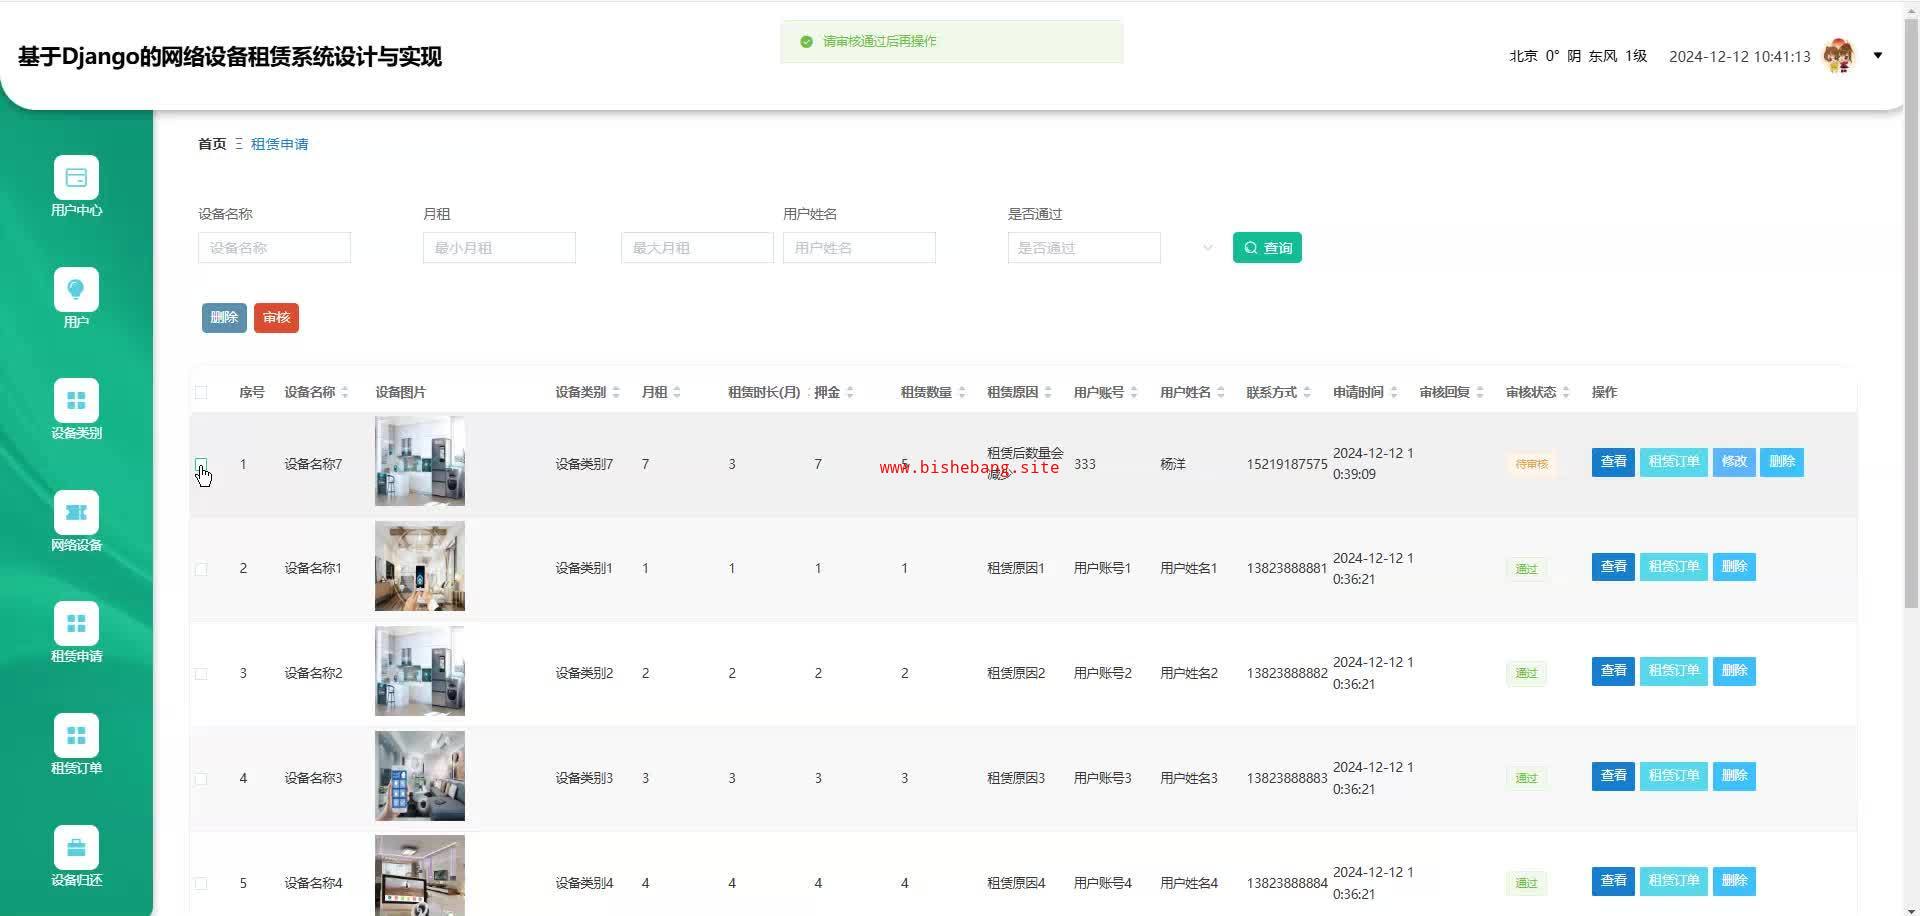Toggle the select-all checkbox in table header
The height and width of the screenshot is (916, 1920).
pos(201,392)
